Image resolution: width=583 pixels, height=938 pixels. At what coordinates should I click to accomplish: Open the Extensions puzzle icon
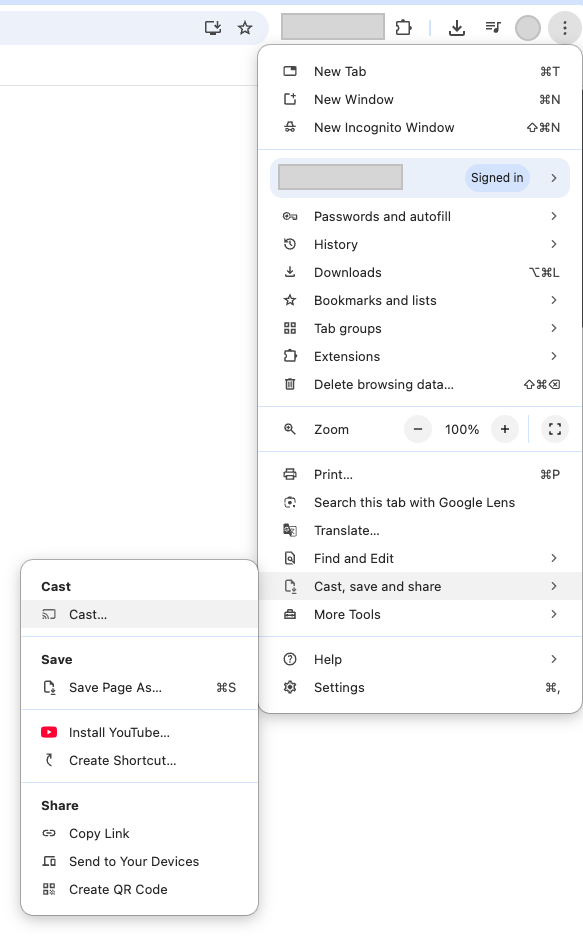[x=403, y=28]
